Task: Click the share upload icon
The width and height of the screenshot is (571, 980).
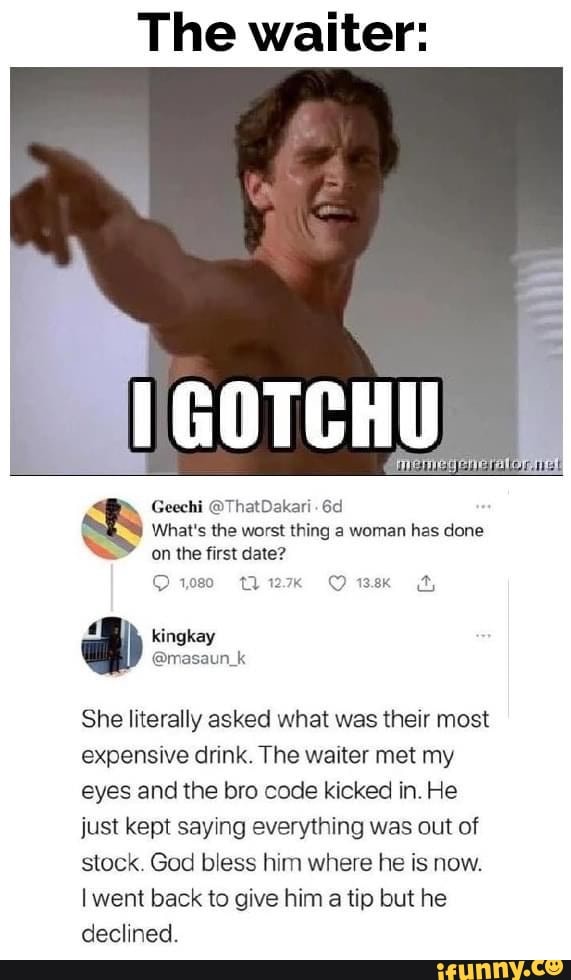Action: coord(425,583)
